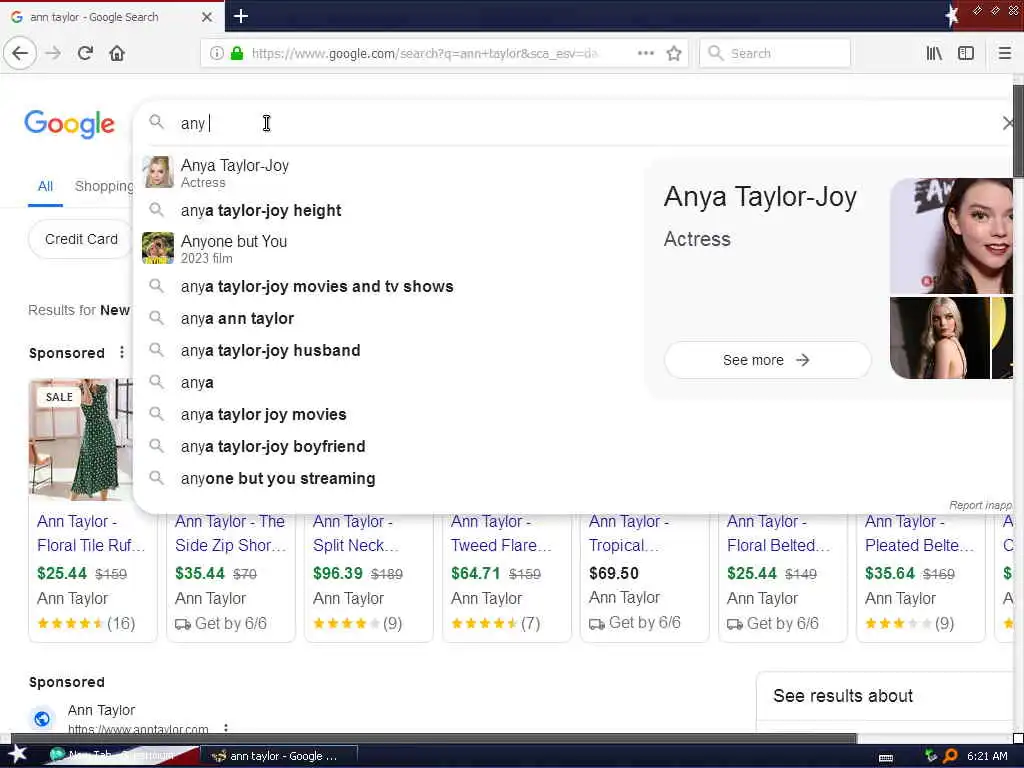Open Ann Taylor Pleated Belte... product link

(919, 533)
